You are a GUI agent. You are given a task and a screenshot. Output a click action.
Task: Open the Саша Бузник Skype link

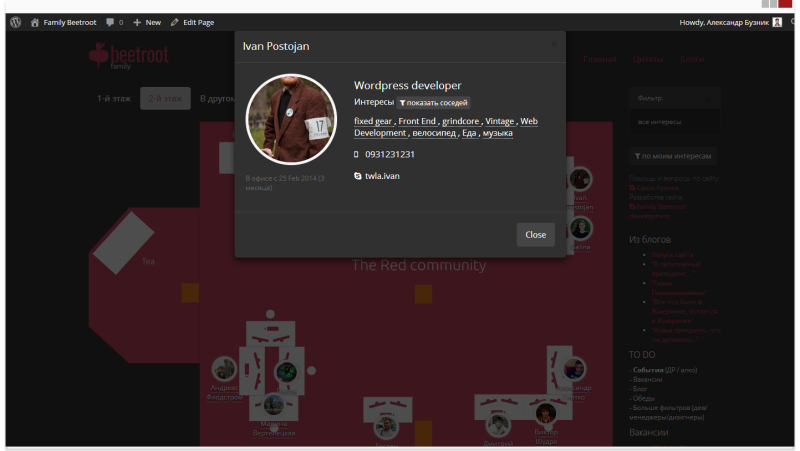tap(655, 188)
